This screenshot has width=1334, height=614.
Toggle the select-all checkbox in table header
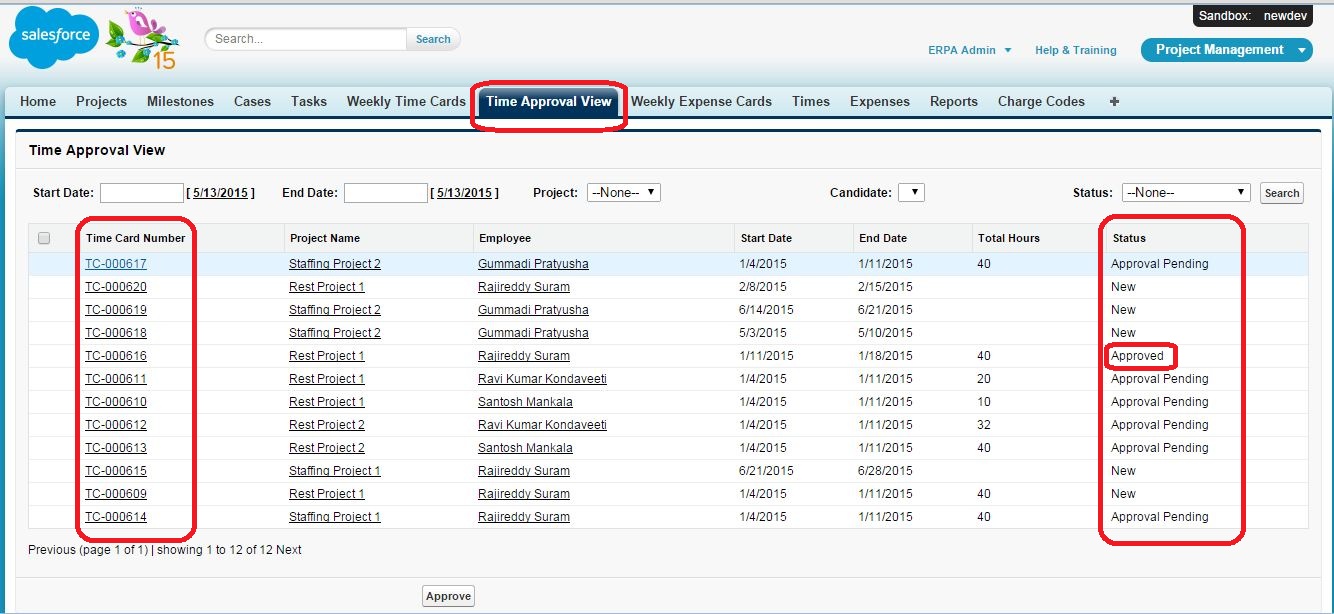[44, 238]
